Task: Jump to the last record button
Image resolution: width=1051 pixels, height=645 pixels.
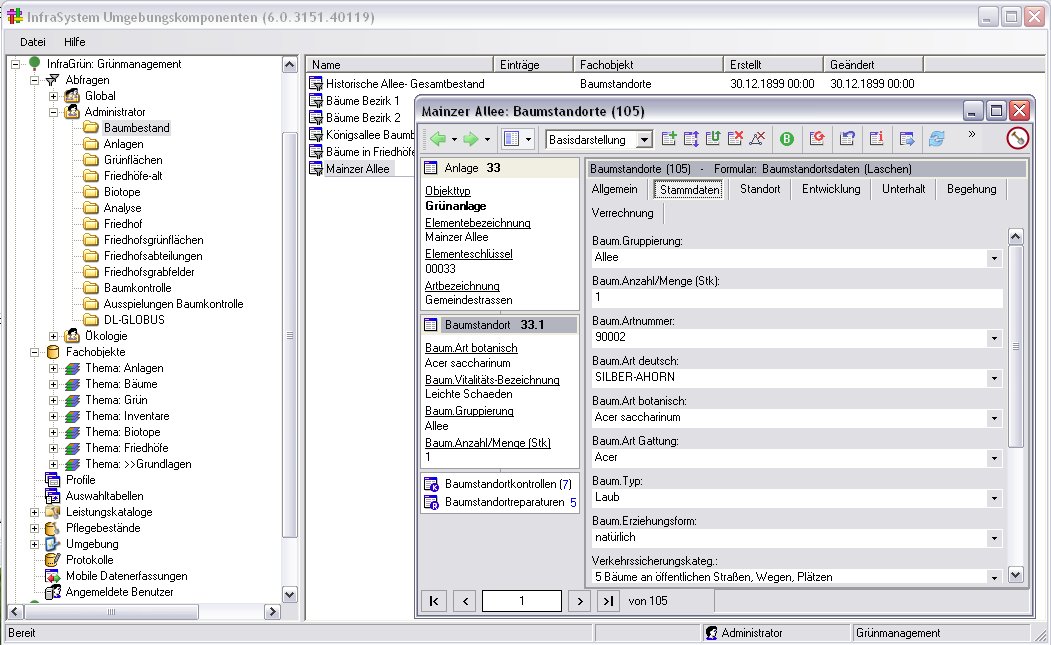Action: tap(607, 601)
